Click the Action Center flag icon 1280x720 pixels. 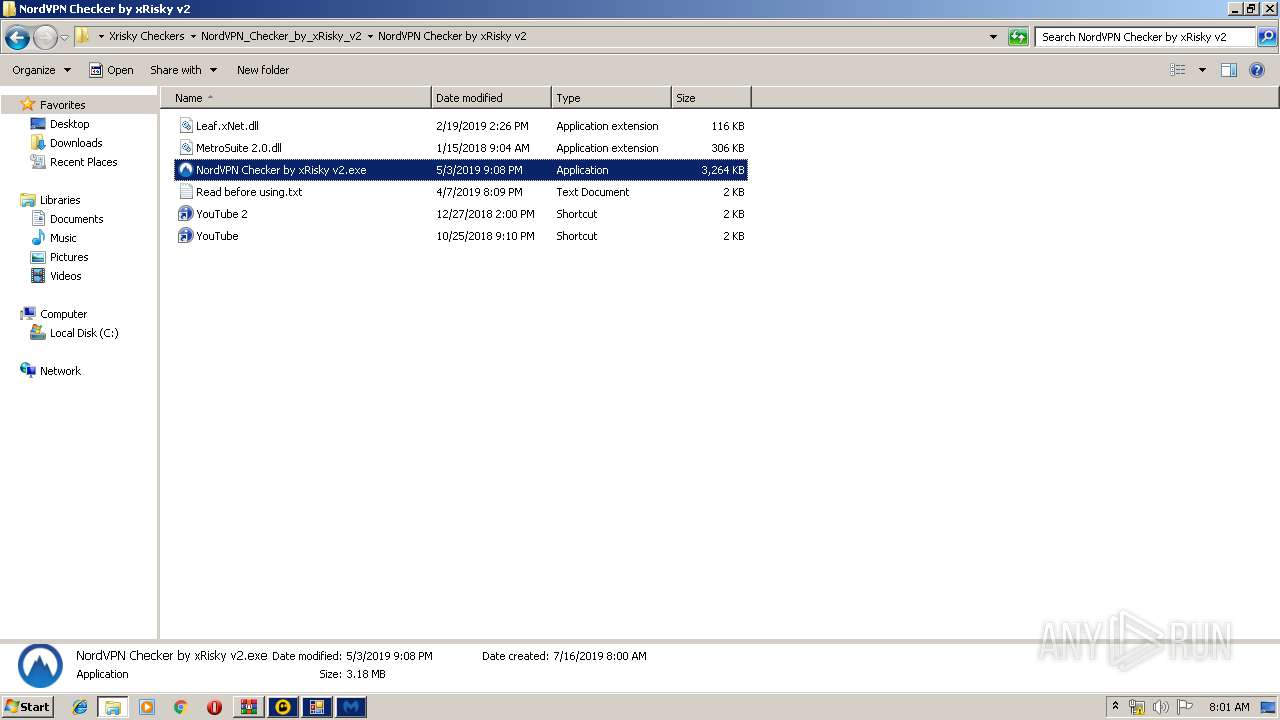coord(1185,707)
